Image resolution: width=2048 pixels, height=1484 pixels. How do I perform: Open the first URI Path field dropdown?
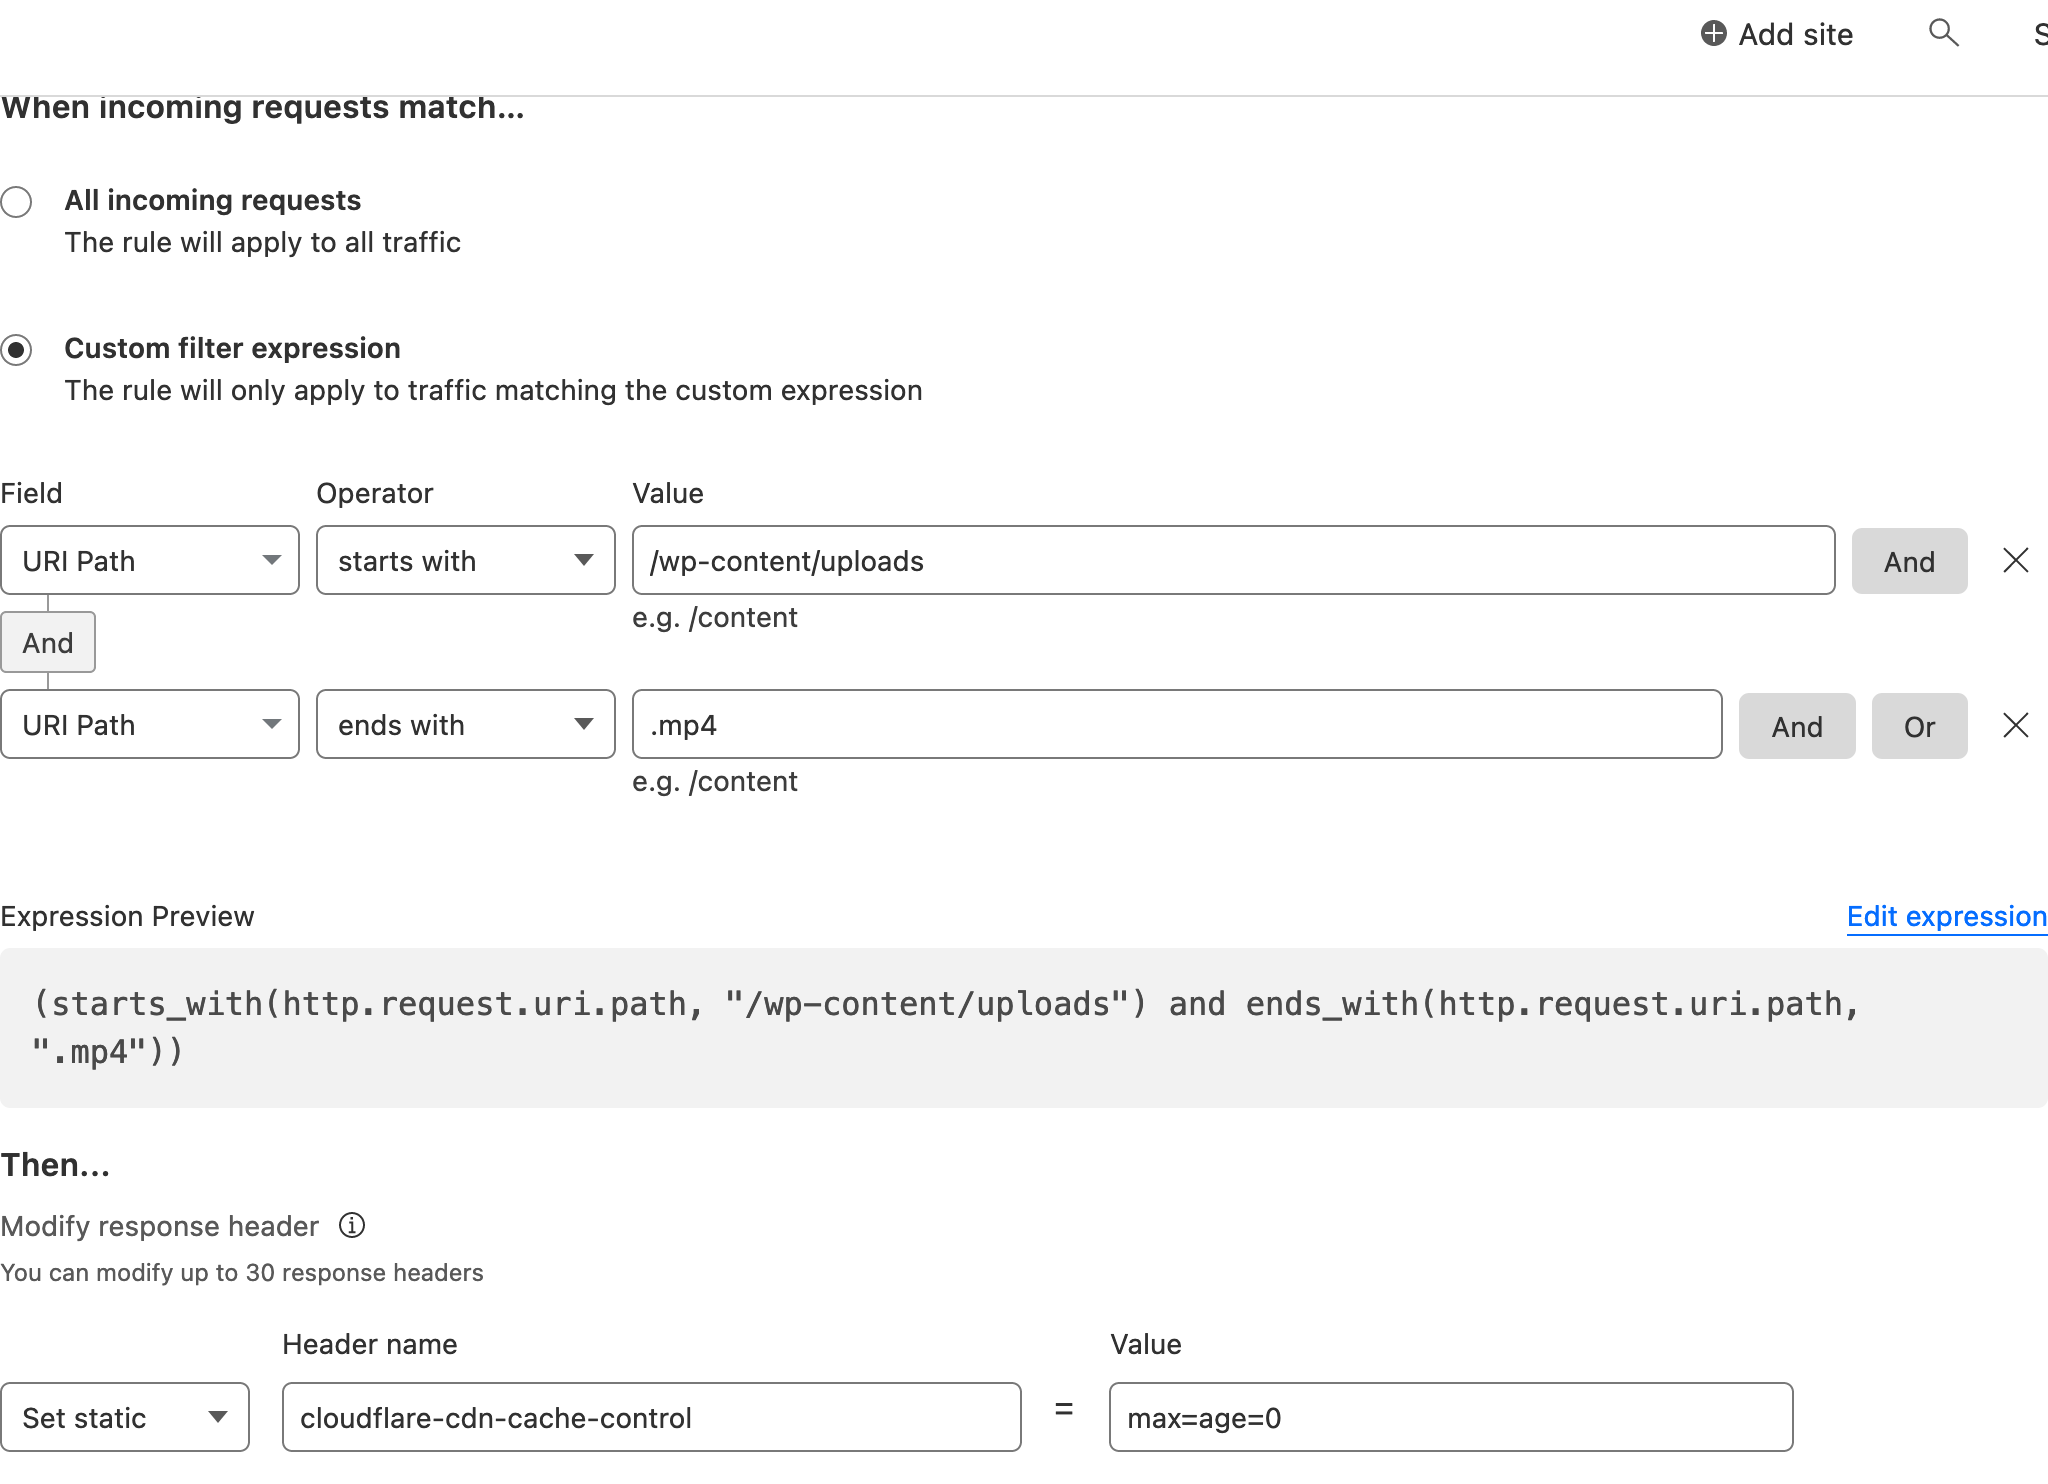[150, 560]
